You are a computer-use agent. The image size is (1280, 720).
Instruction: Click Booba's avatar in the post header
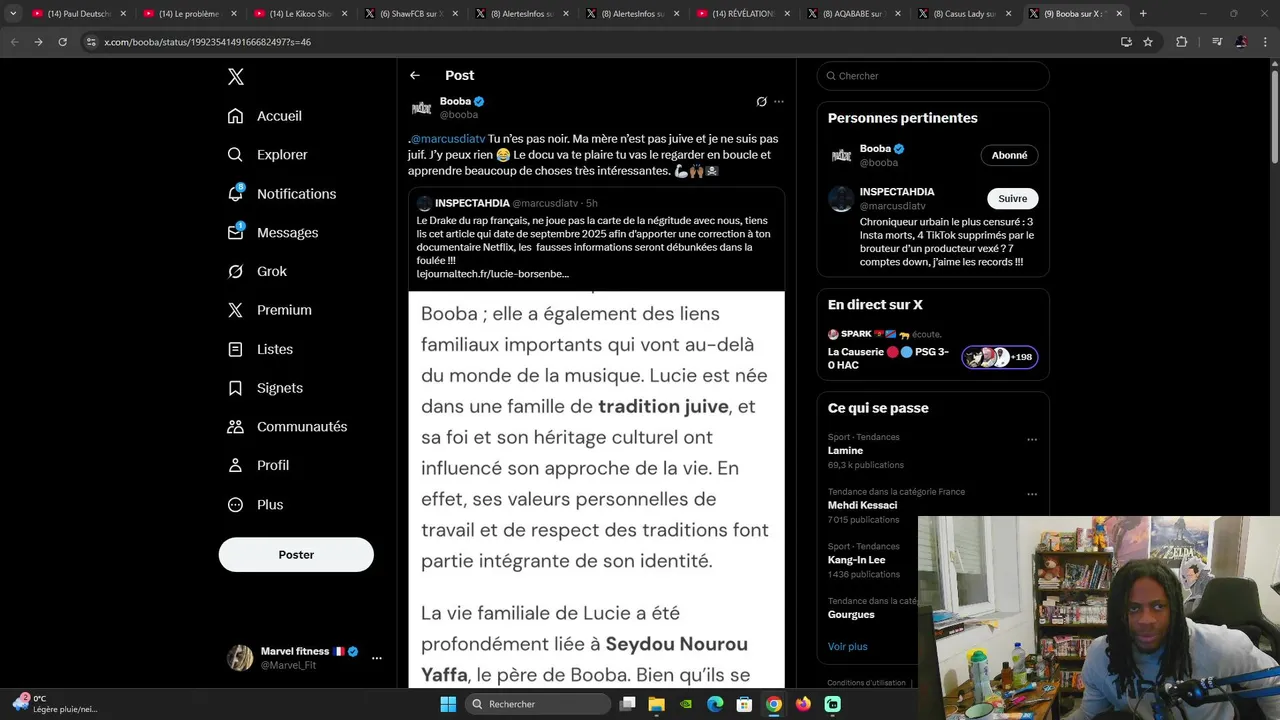[x=421, y=107]
